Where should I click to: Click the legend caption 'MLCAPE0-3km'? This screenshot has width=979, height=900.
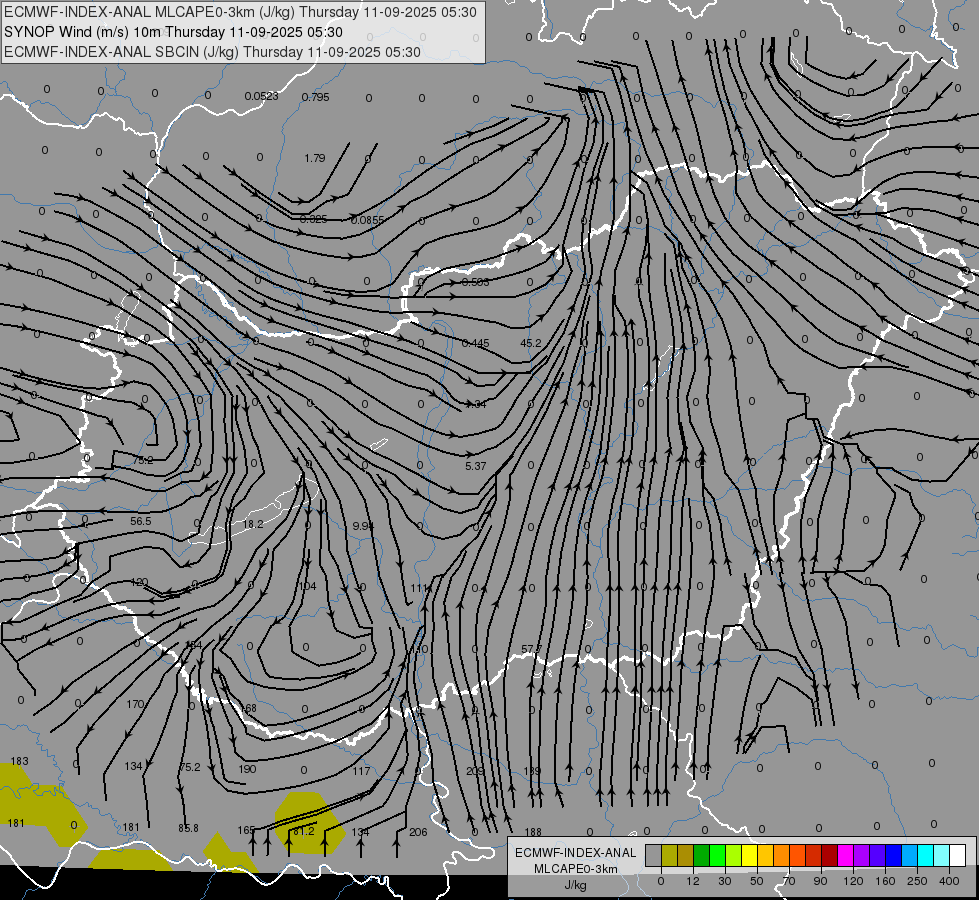click(575, 869)
